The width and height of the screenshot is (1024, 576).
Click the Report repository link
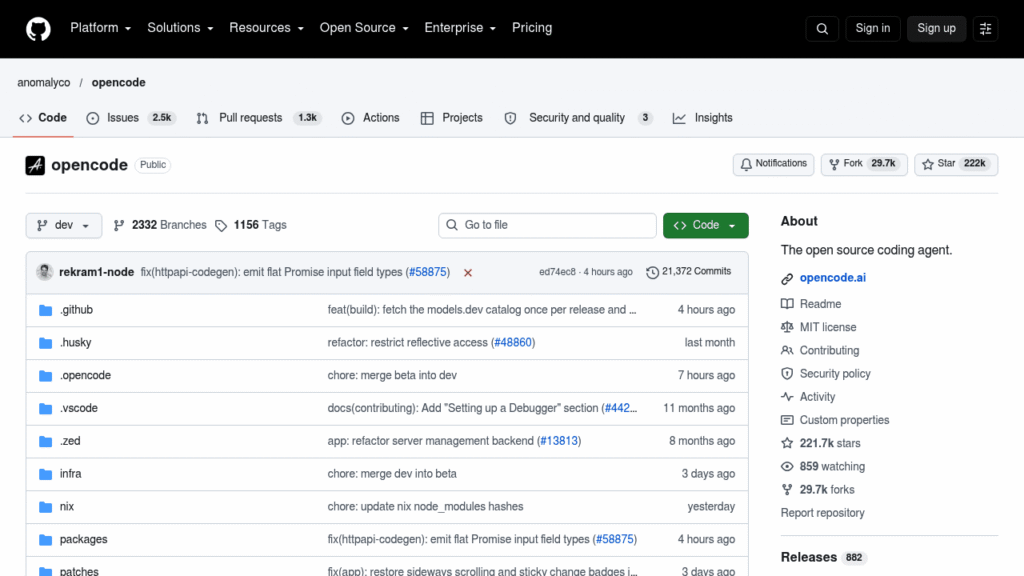pyautogui.click(x=822, y=513)
